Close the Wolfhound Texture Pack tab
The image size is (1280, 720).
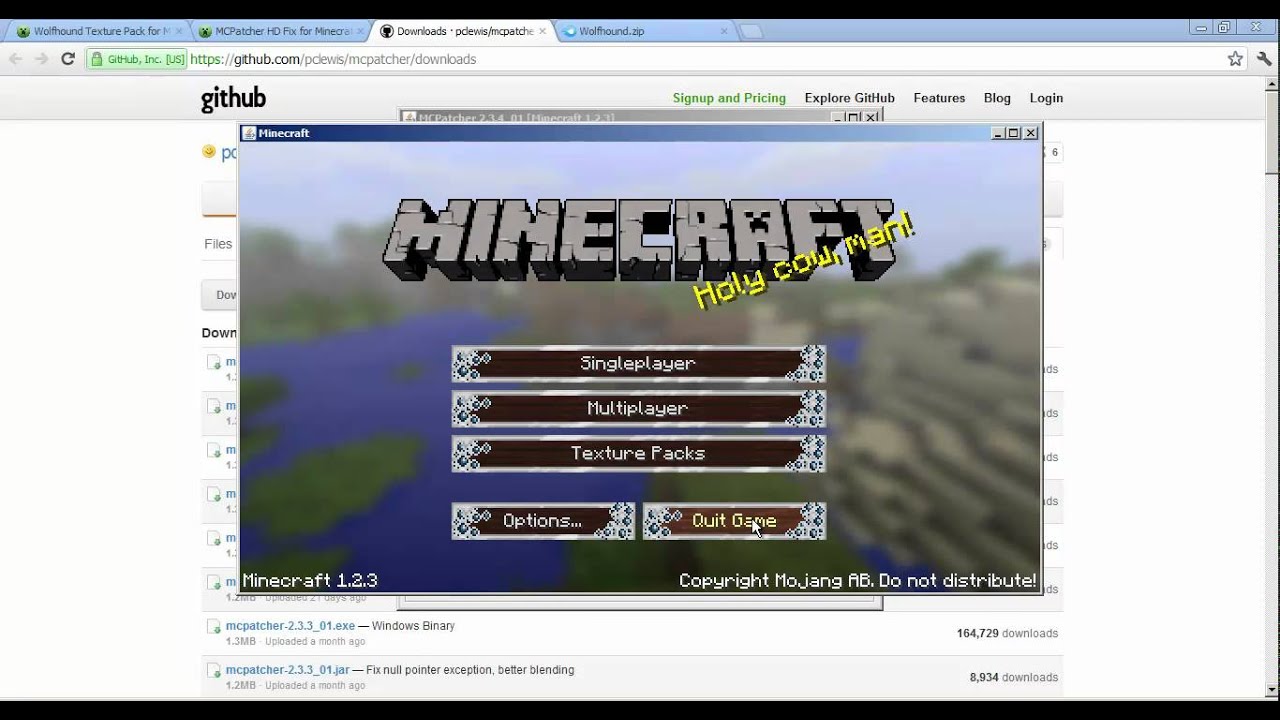coord(179,31)
